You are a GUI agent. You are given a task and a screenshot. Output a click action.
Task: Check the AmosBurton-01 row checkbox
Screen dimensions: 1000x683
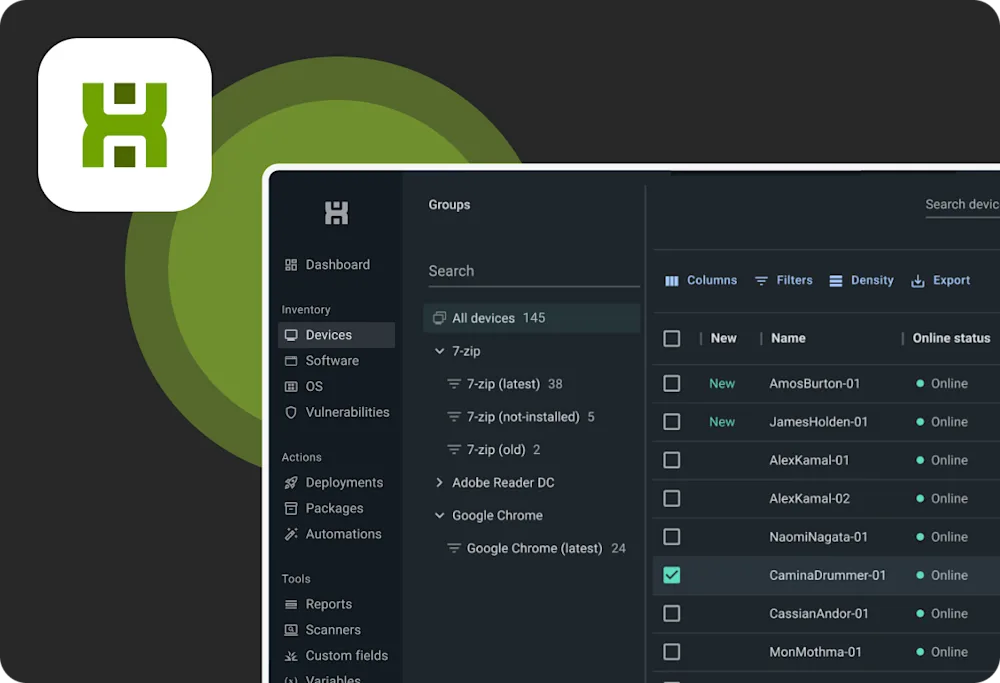click(672, 384)
